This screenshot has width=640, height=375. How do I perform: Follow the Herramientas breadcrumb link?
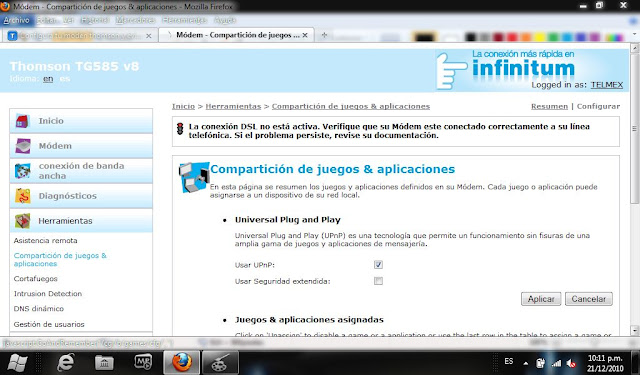click(233, 107)
